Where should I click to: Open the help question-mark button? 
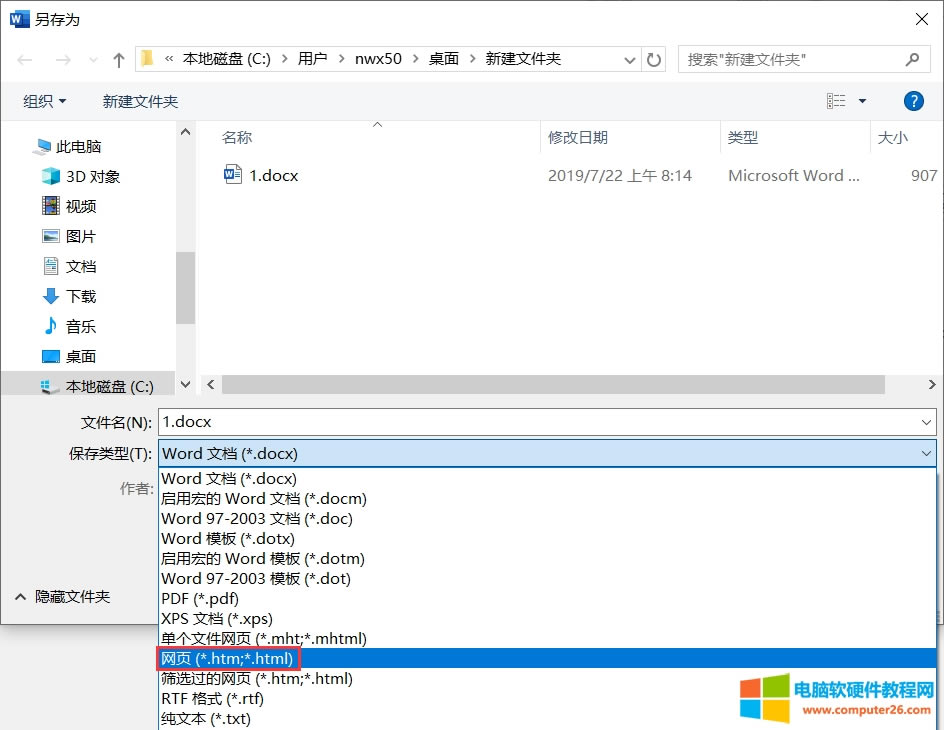coord(913,101)
